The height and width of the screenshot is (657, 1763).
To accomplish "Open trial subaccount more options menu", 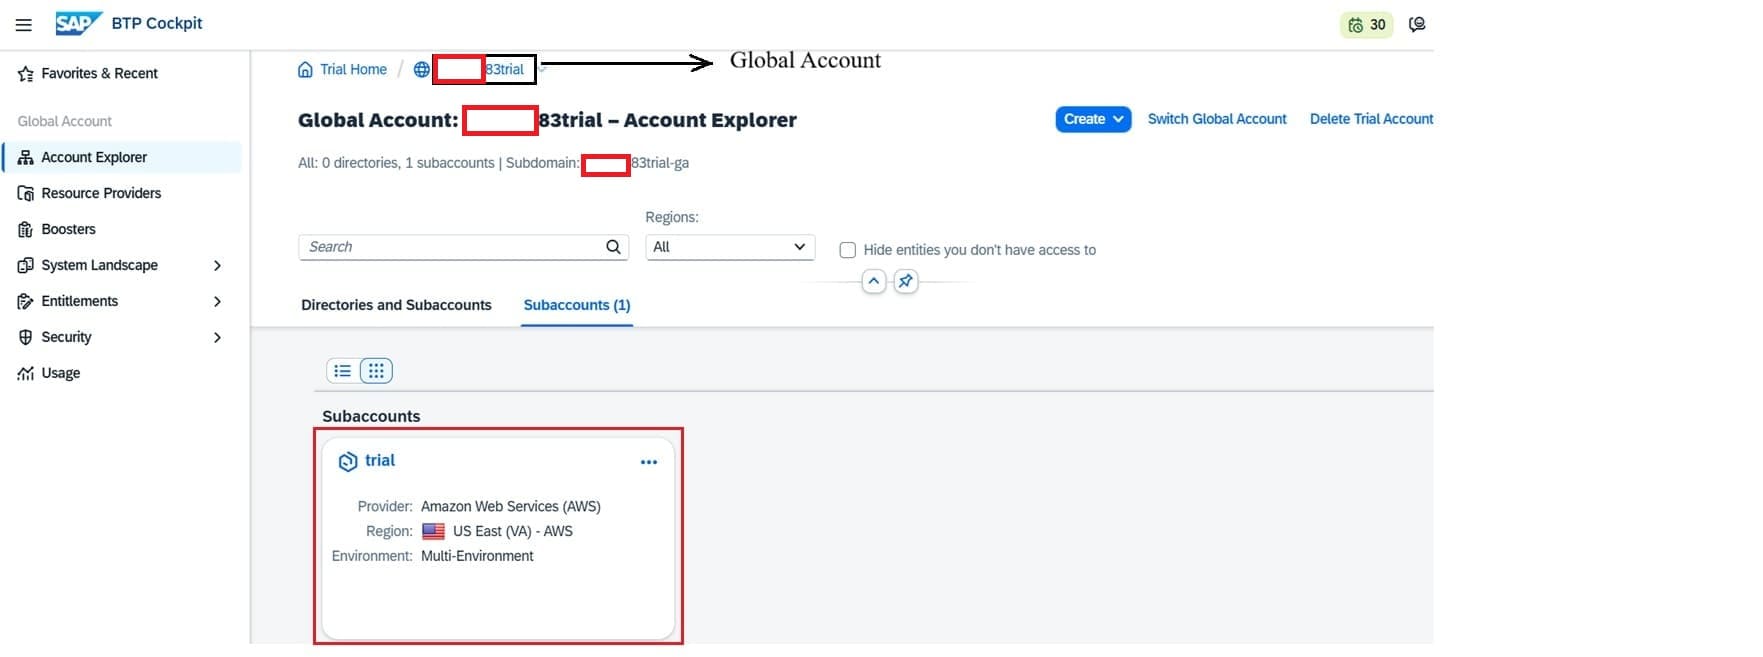I will (649, 462).
